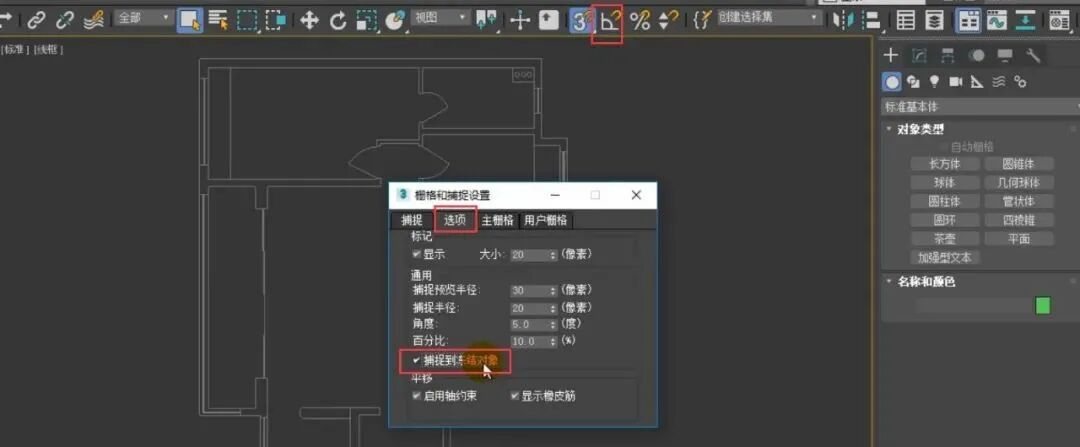Select the Lights category bulb icon
This screenshot has height=447, width=1080.
(x=934, y=82)
